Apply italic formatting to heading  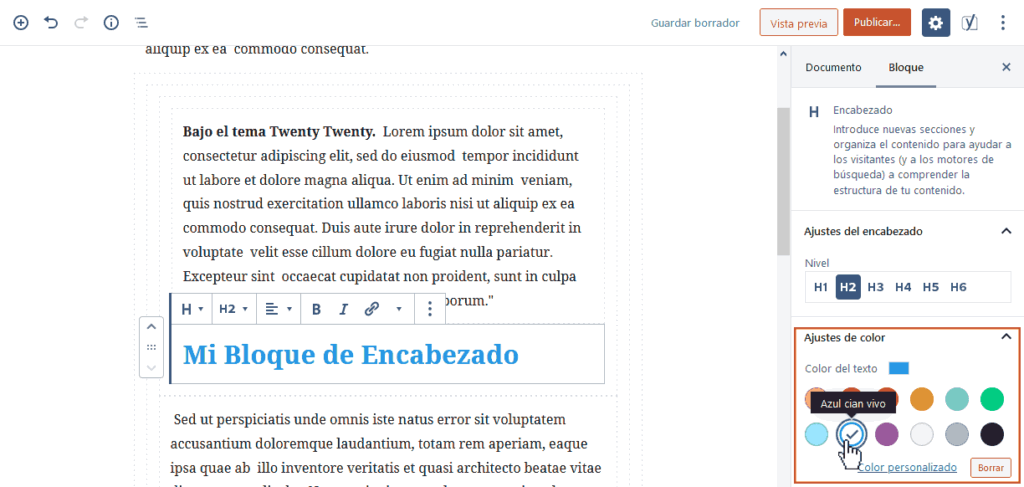pos(344,309)
